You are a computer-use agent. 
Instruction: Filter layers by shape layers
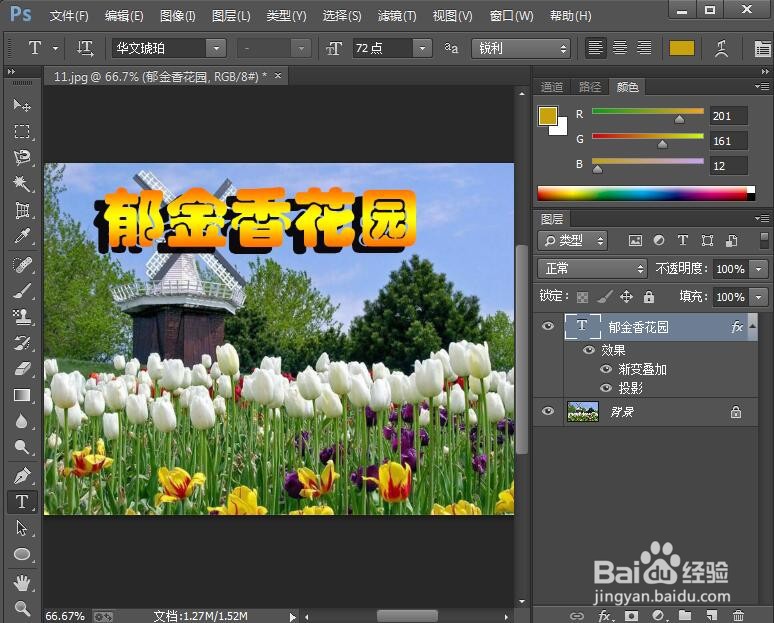pyautogui.click(x=707, y=240)
